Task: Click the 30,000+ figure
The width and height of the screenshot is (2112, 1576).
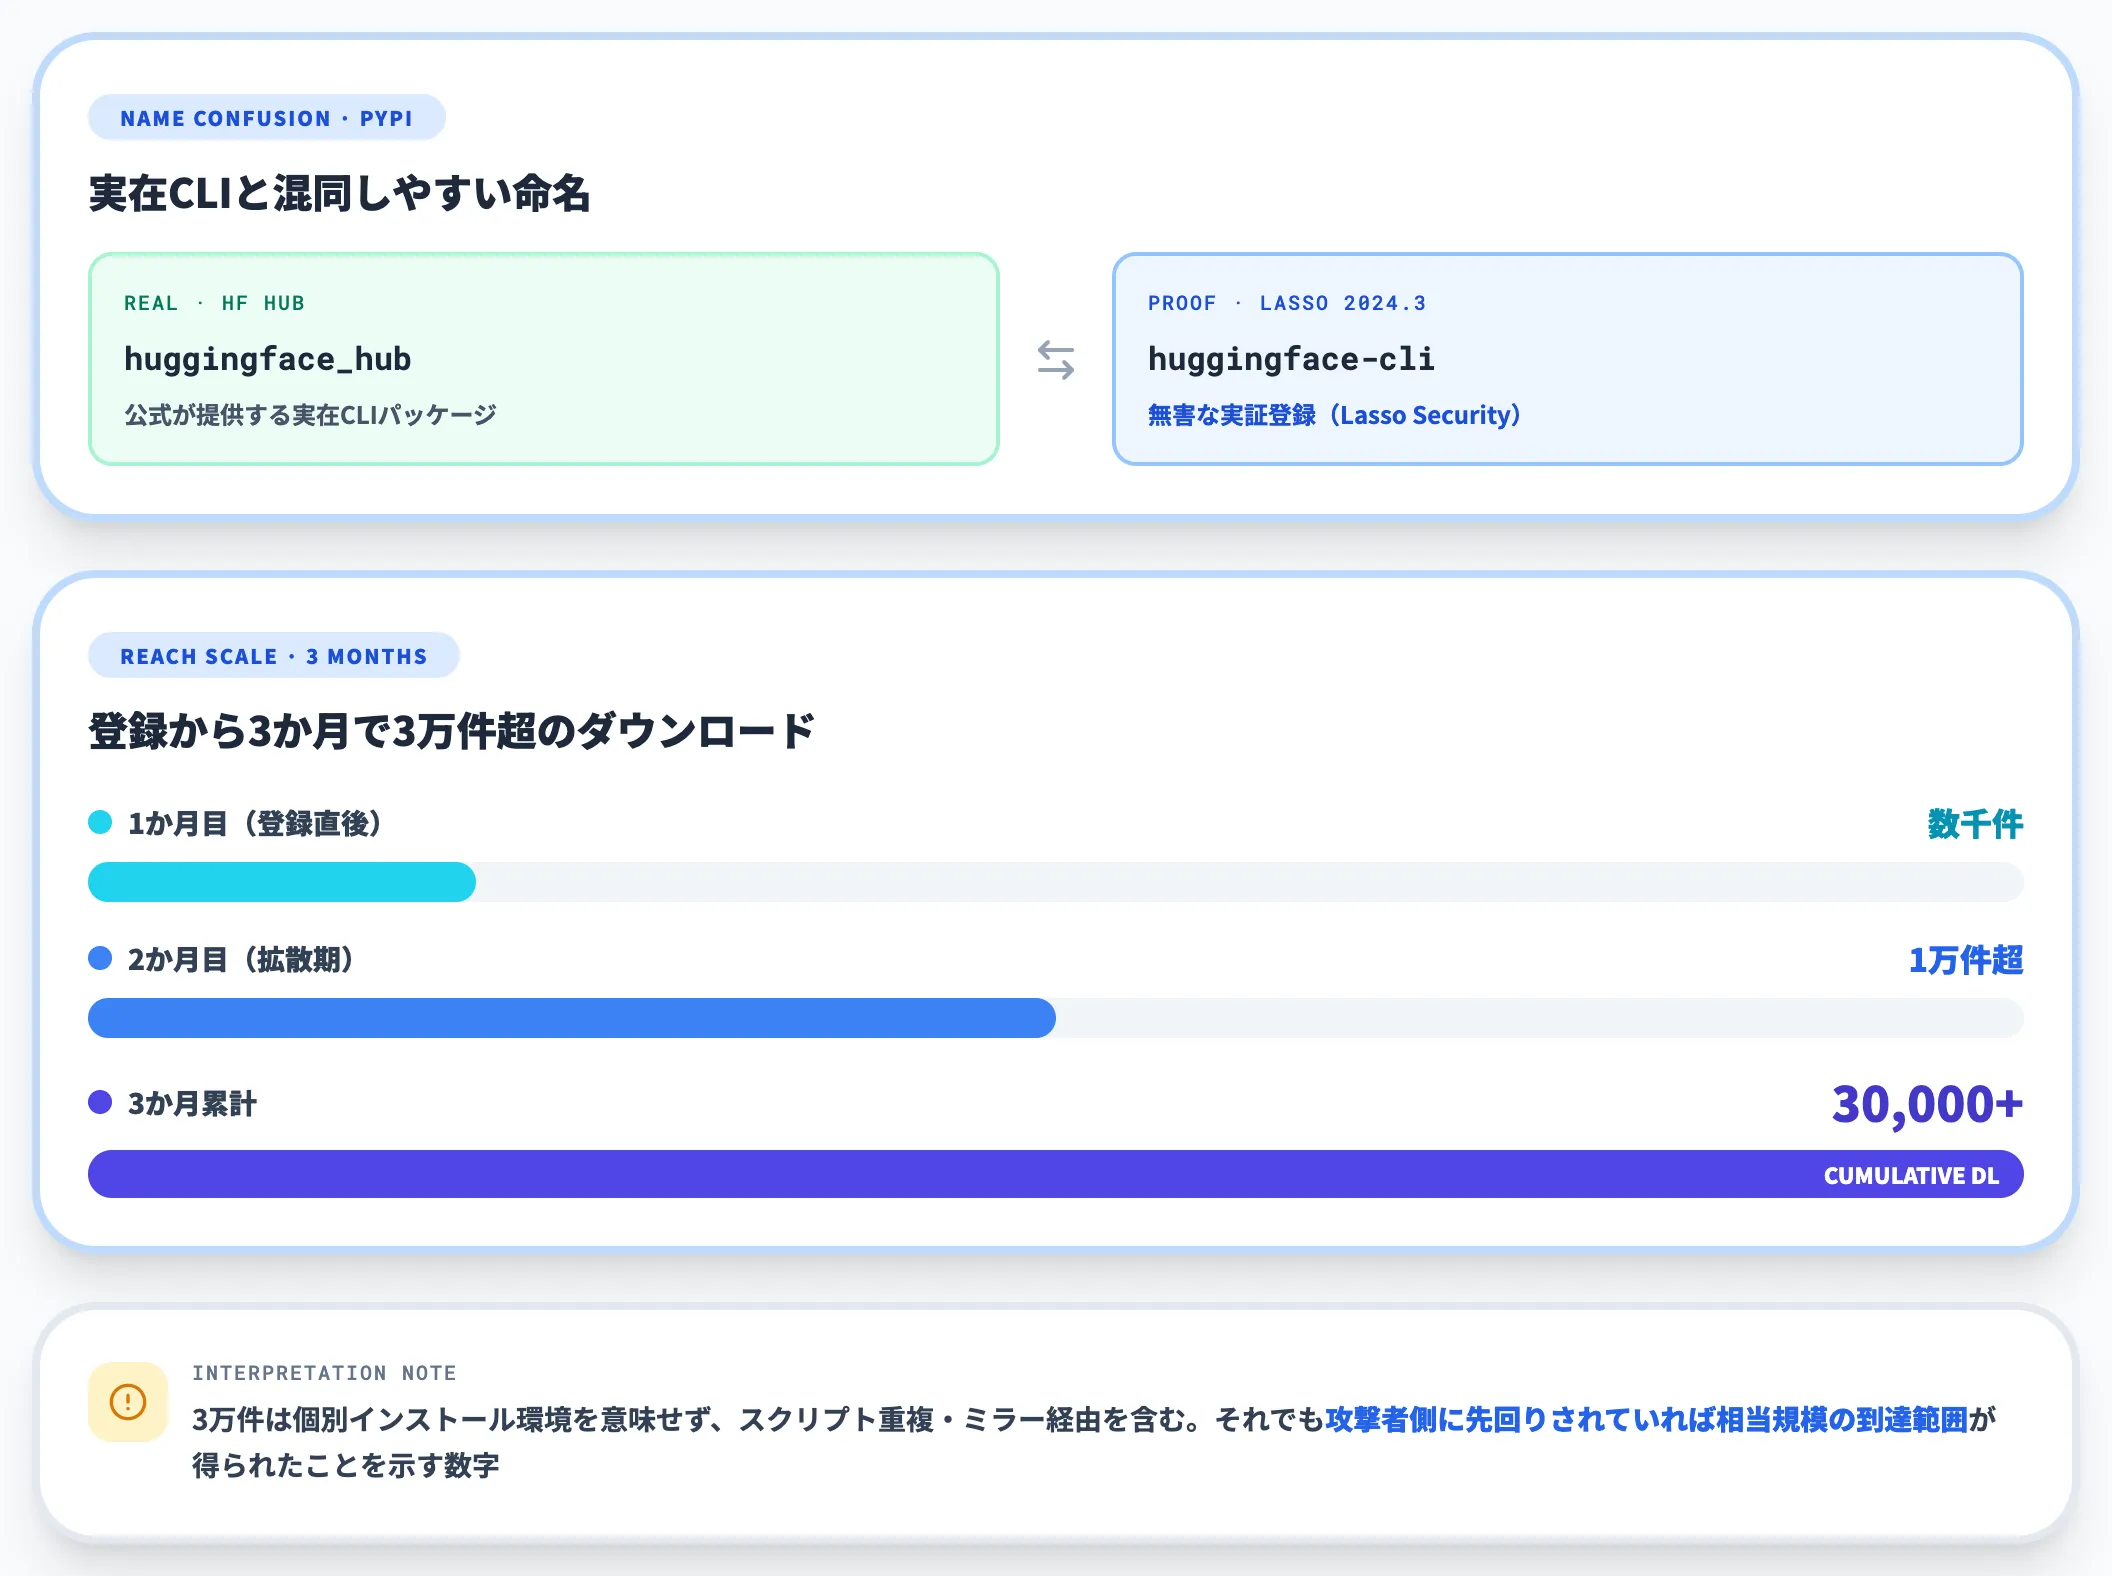Action: [1927, 1104]
